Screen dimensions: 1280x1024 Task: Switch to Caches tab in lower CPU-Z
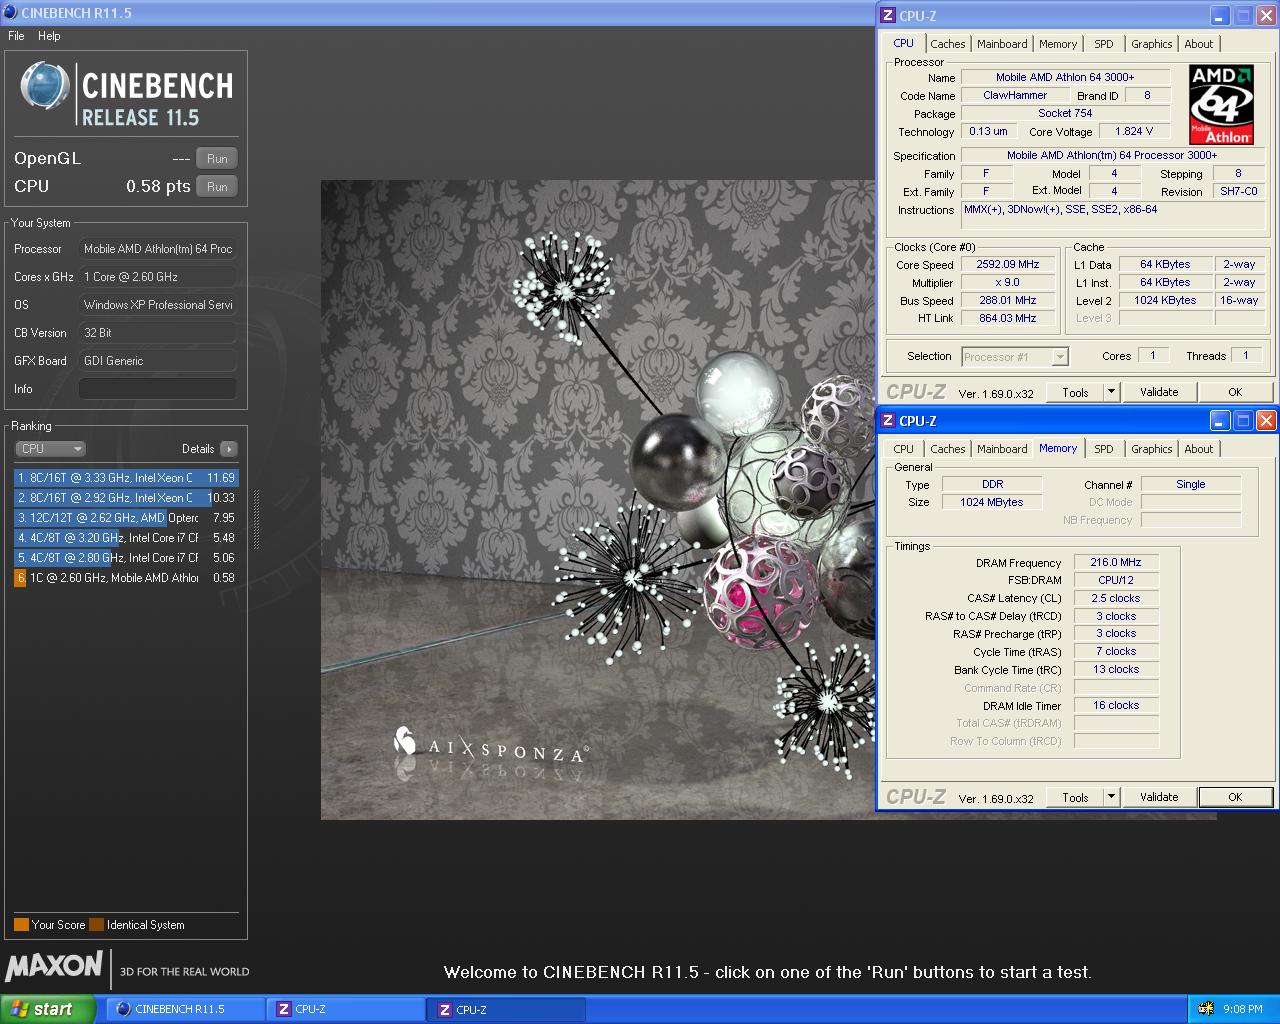[x=947, y=449]
